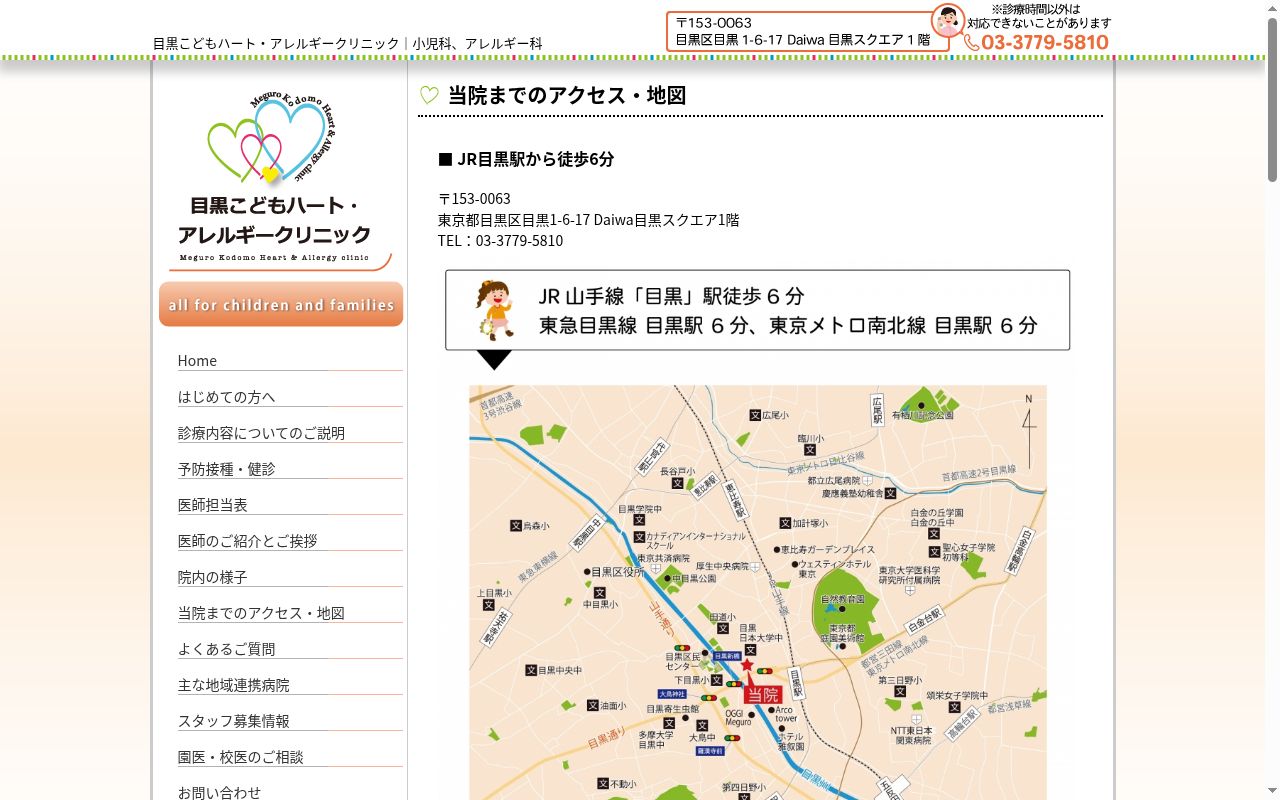This screenshot has width=1280, height=800.
Task: Click the vertical scrollbar thumb
Action: click(1272, 98)
